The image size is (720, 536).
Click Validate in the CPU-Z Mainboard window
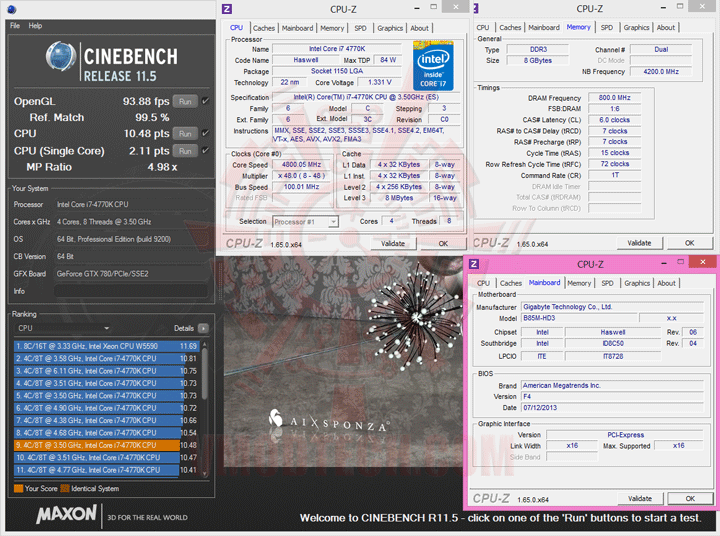[640, 498]
